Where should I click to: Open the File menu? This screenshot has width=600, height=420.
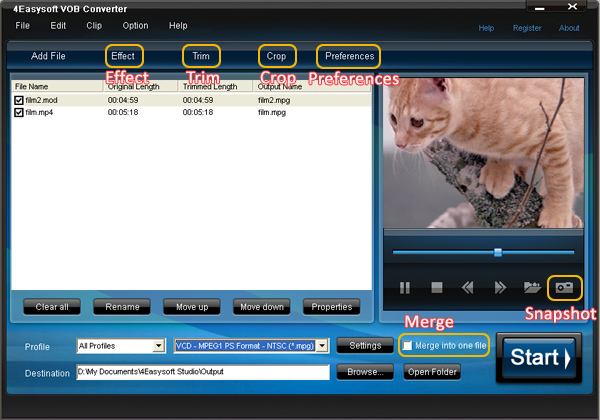[23, 26]
